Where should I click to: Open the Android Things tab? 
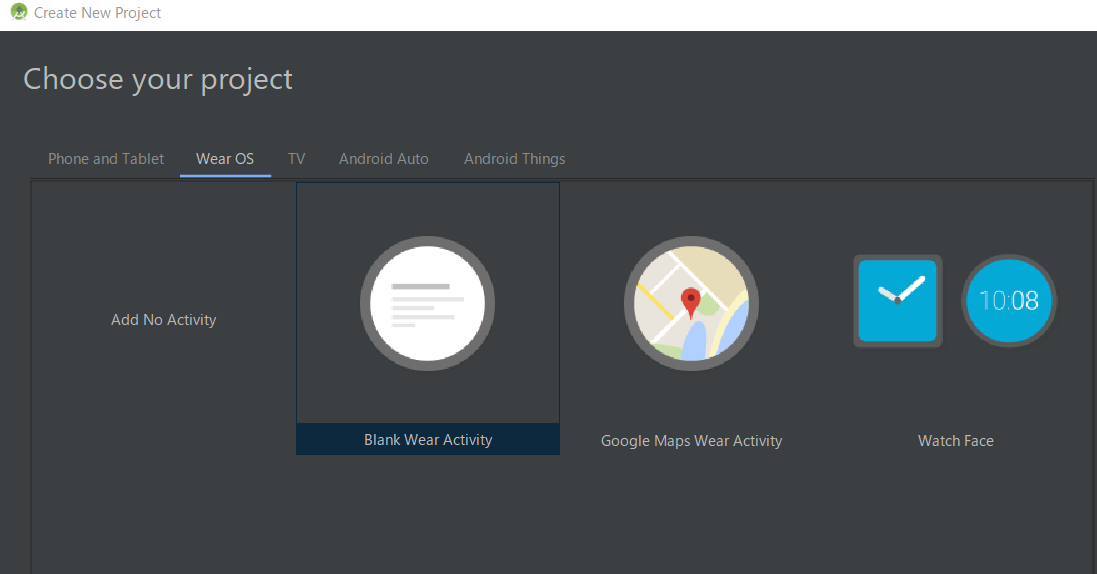(514, 159)
